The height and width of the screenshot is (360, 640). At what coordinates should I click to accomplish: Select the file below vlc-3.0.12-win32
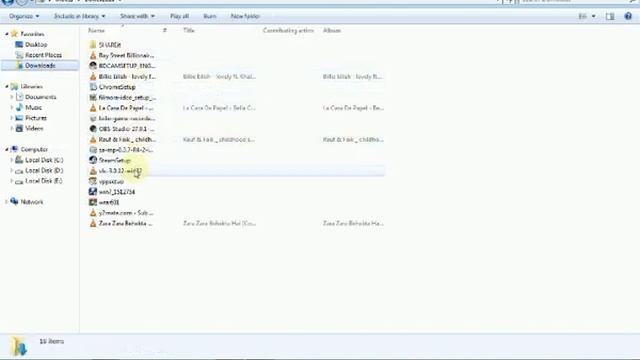pos(111,181)
